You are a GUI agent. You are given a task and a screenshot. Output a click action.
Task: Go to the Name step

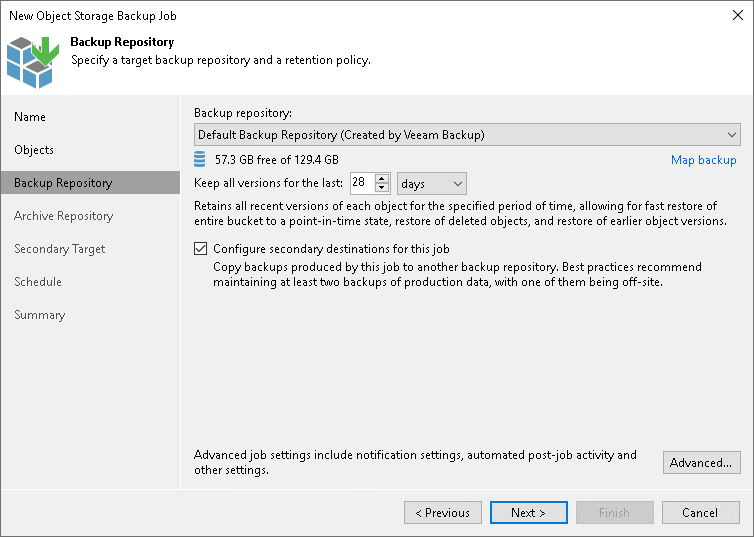(30, 117)
